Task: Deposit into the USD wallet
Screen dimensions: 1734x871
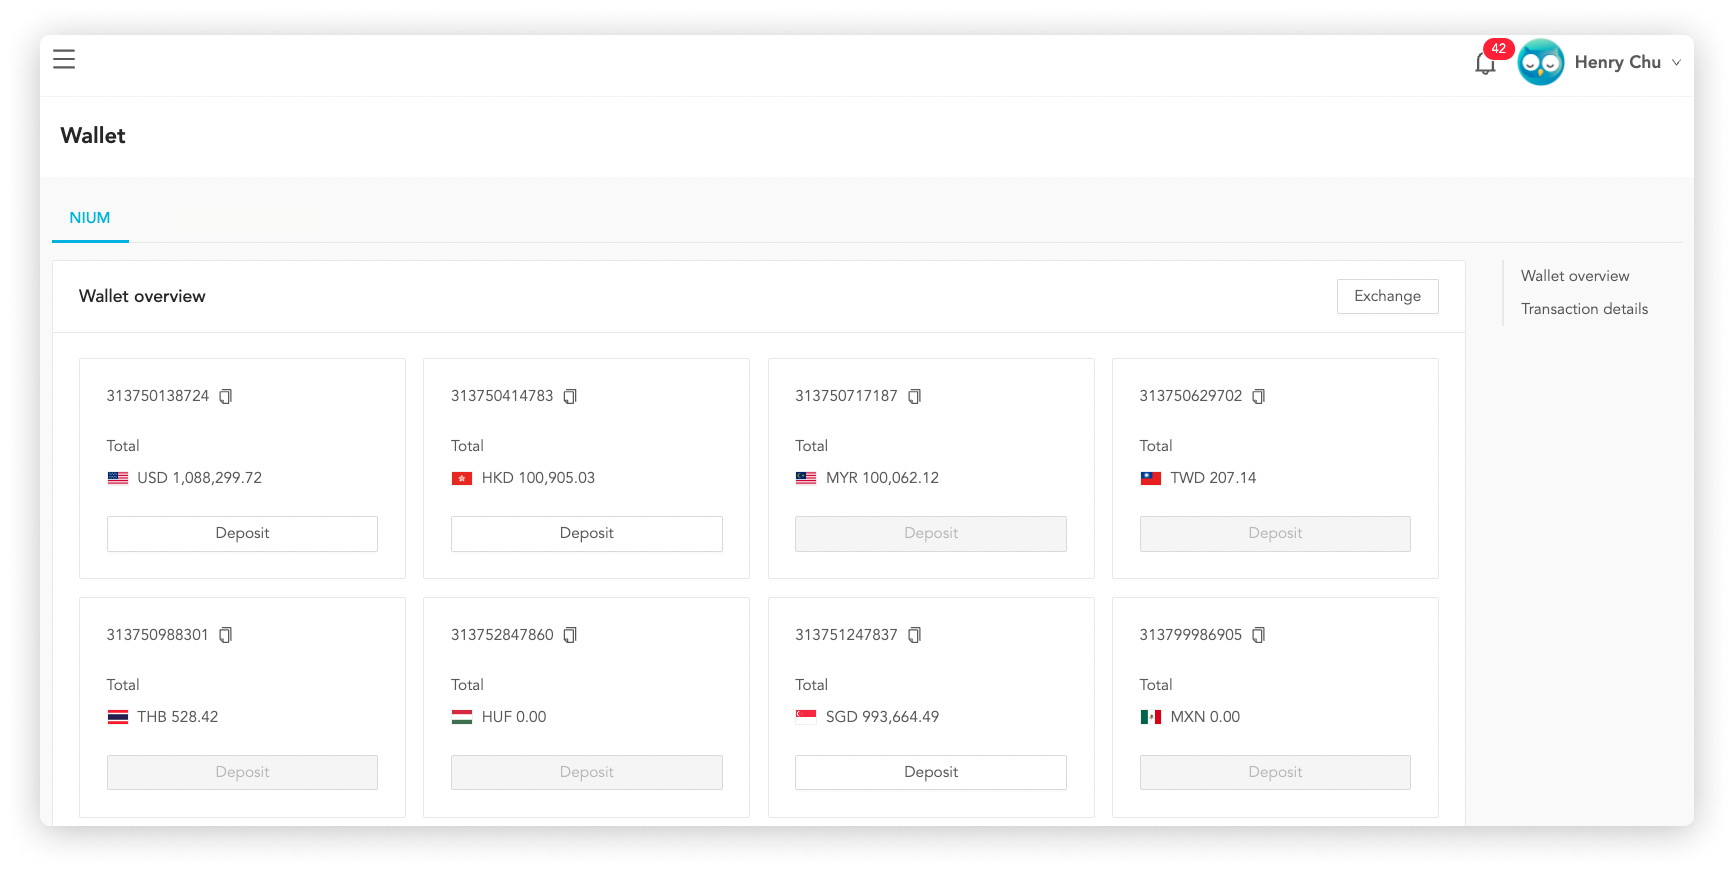Action: tap(242, 533)
